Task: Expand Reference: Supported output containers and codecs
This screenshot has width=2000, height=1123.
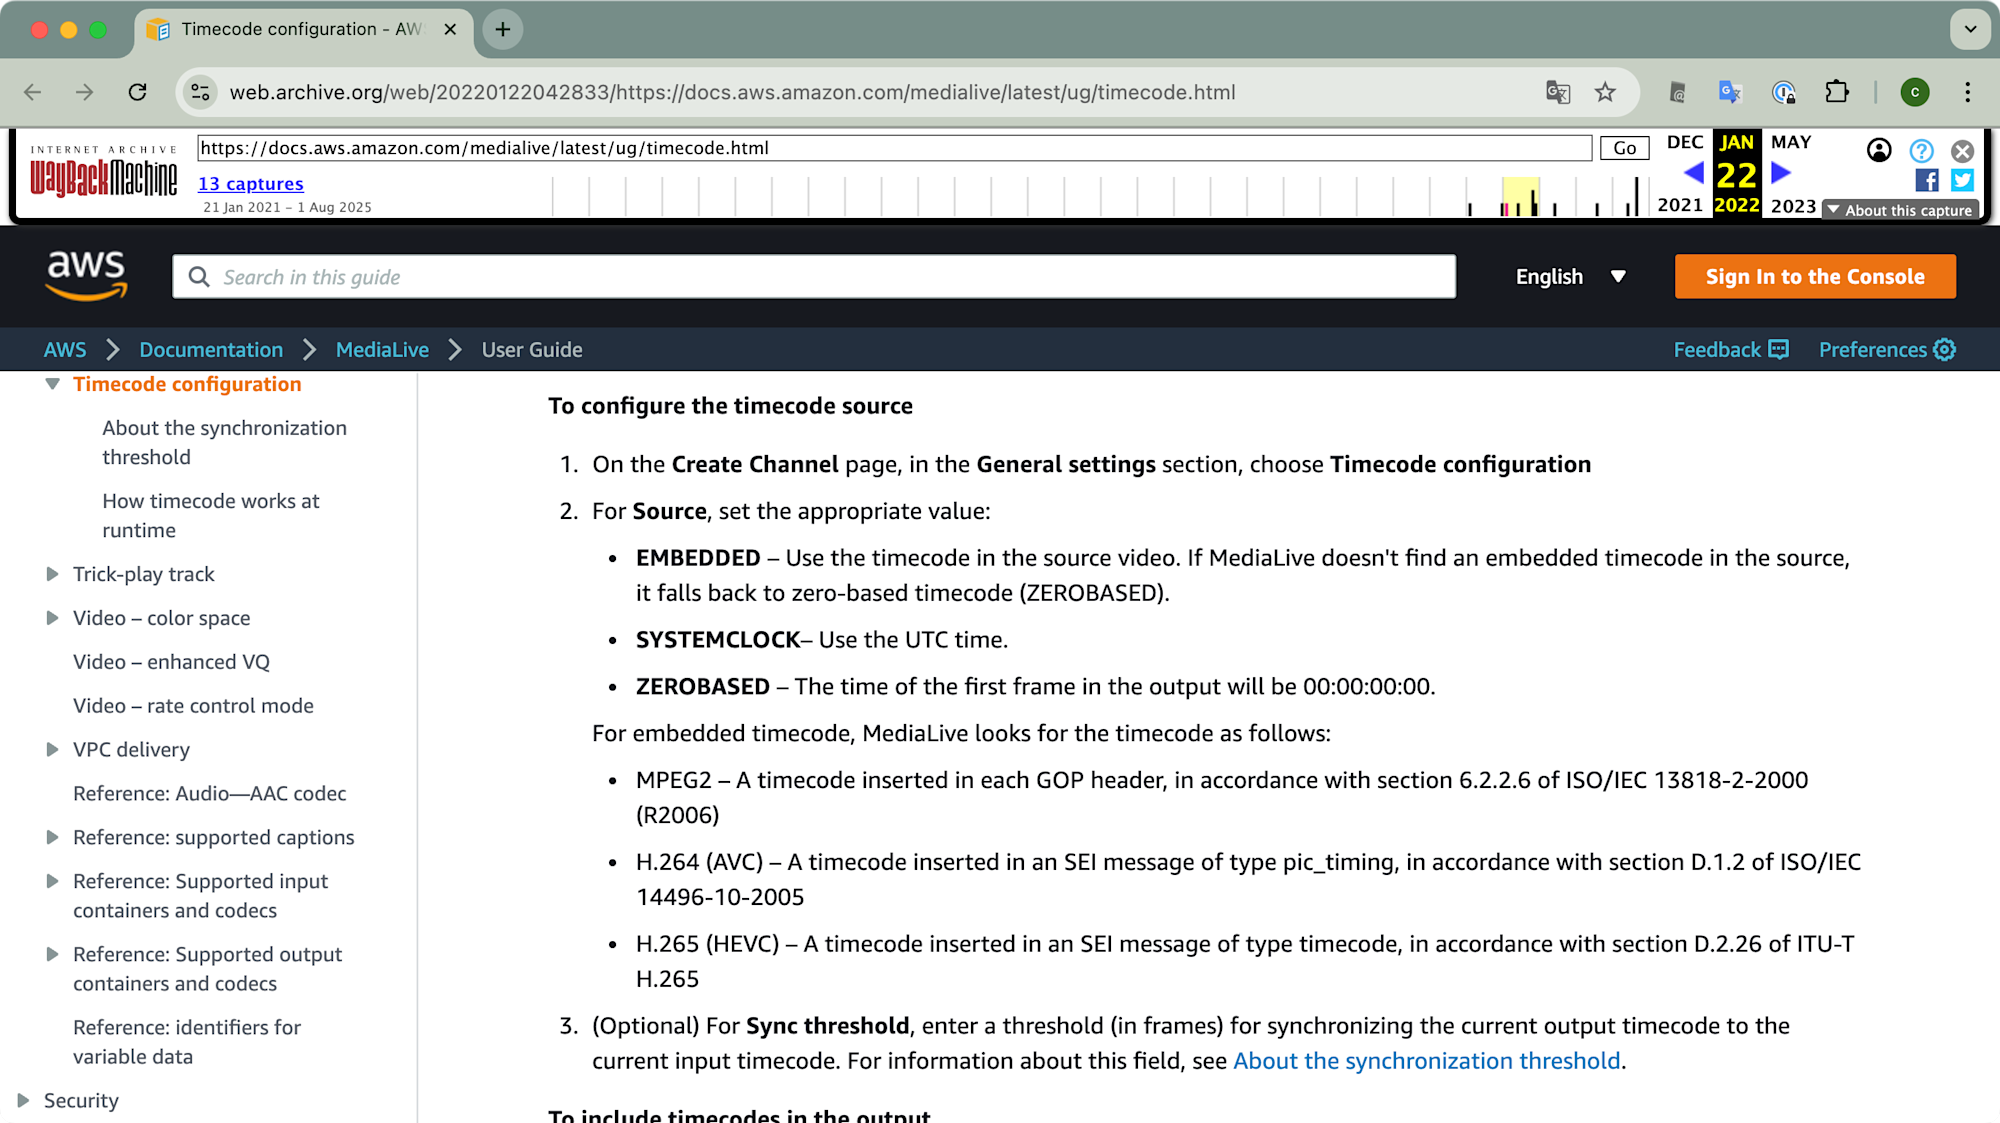Action: pos(52,954)
